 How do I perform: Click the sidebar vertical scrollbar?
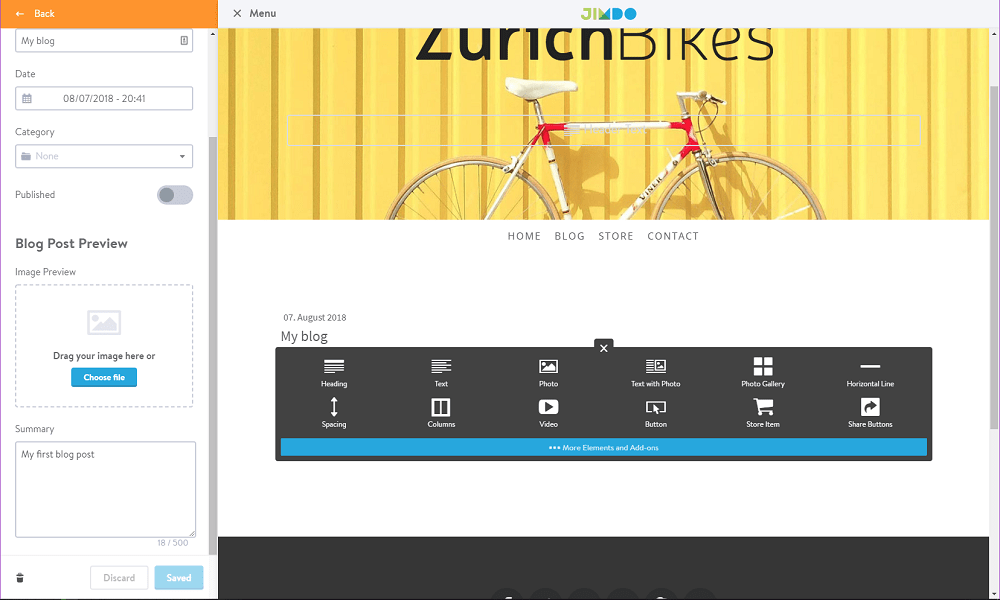(213, 344)
